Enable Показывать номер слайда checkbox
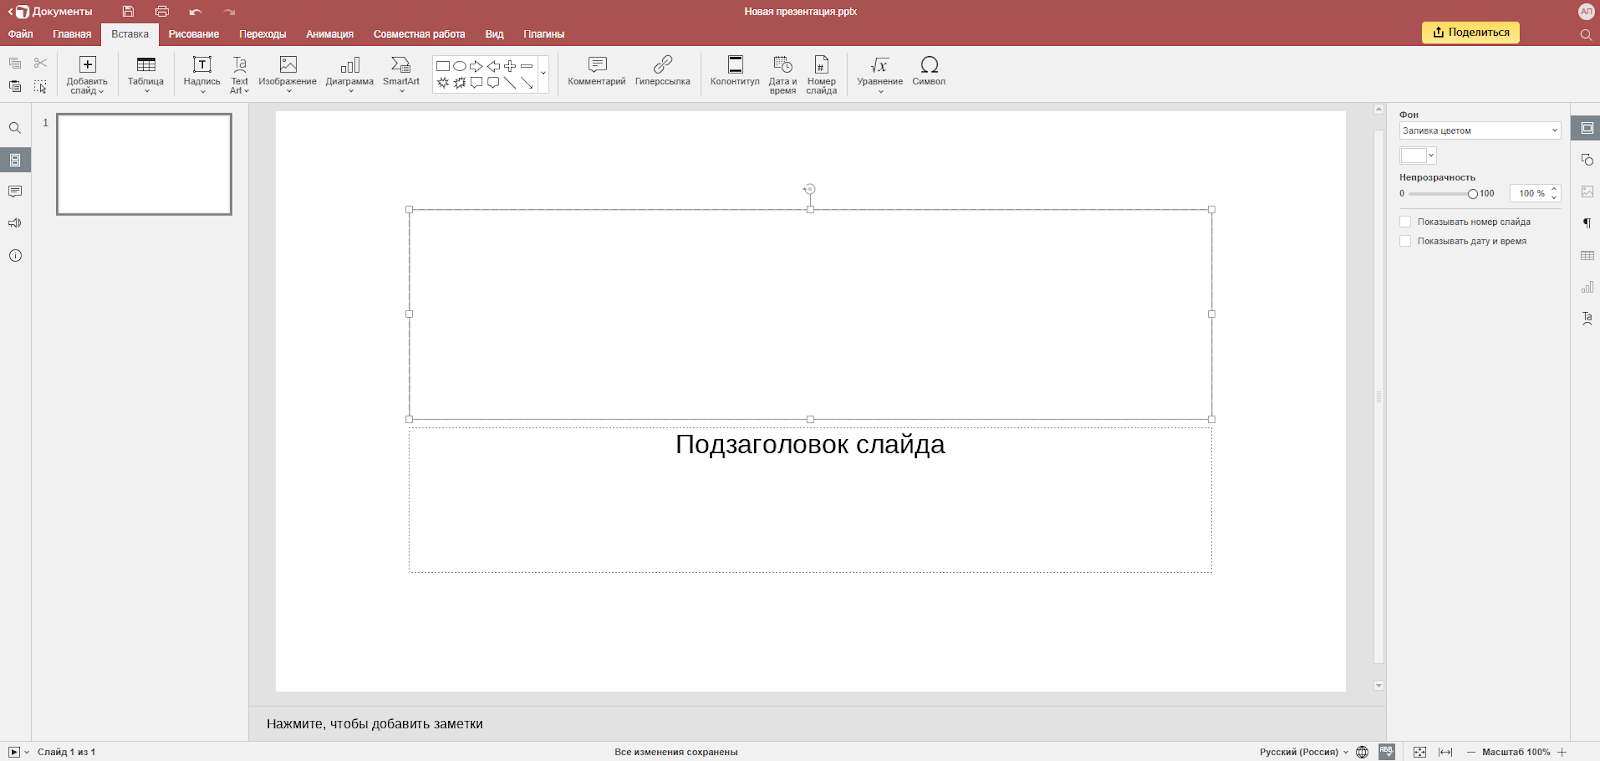The width and height of the screenshot is (1600, 761). click(x=1405, y=222)
